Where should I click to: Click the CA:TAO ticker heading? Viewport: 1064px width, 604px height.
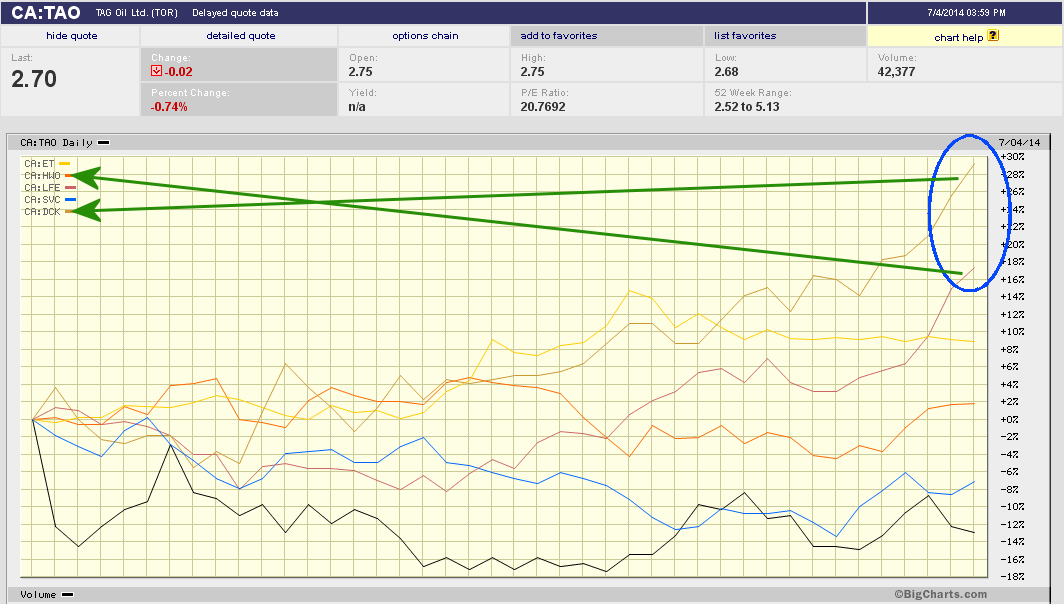click(45, 13)
